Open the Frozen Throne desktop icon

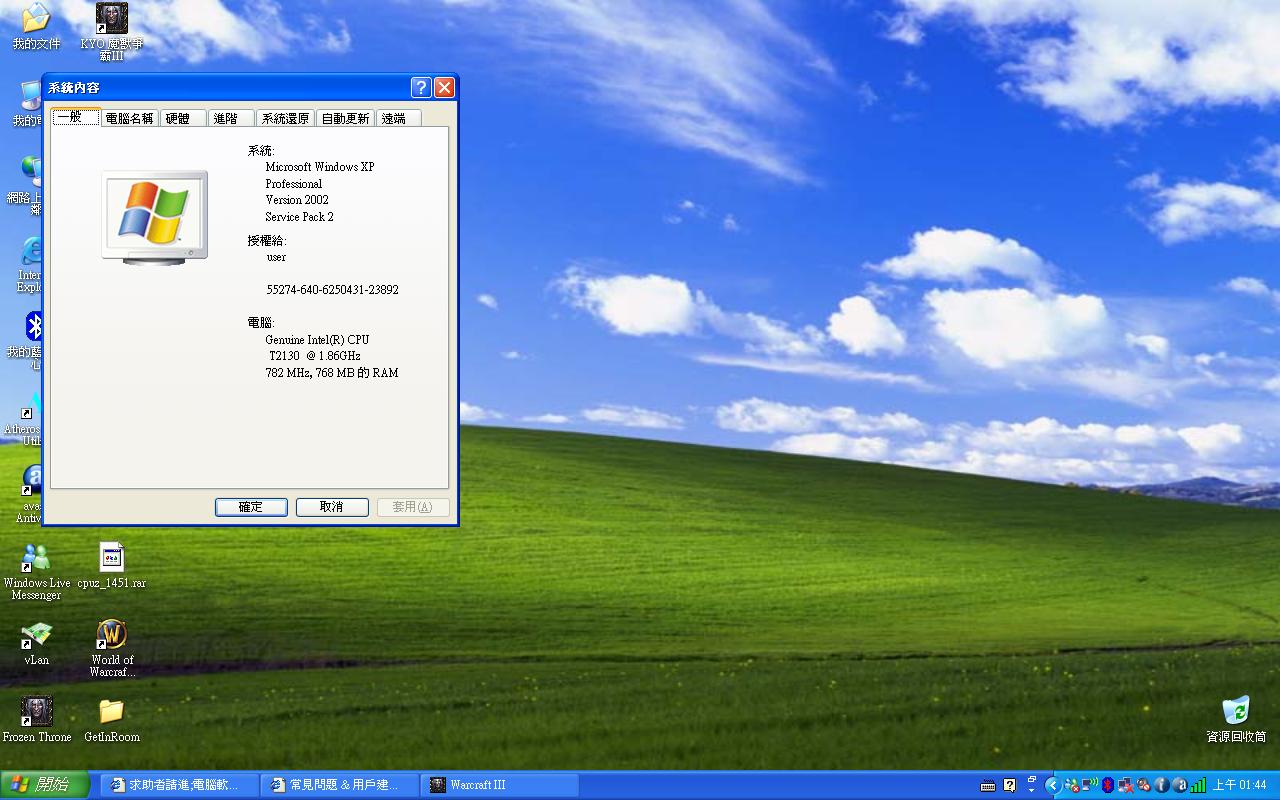coord(37,713)
